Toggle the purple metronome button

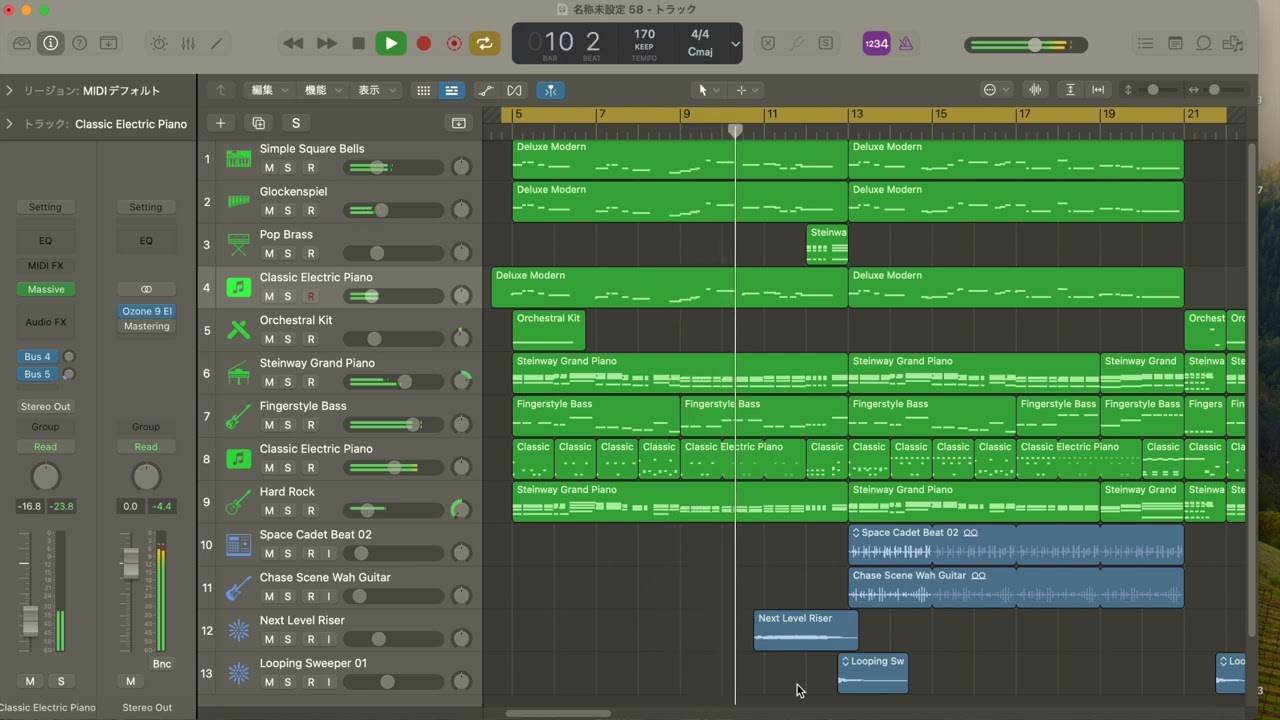tap(906, 44)
